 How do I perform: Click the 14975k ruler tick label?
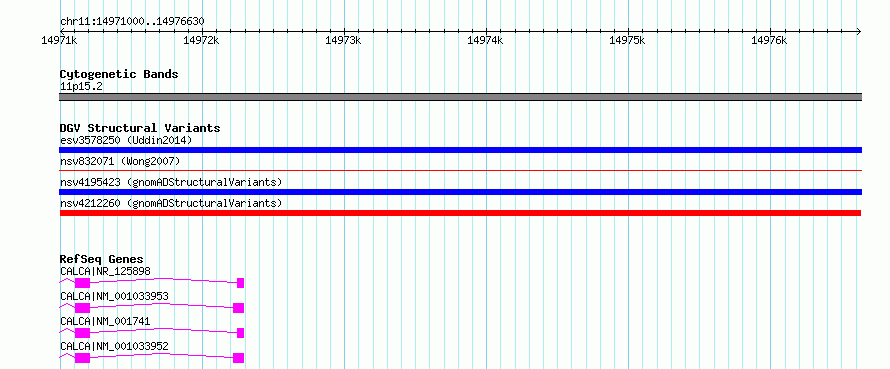click(x=627, y=40)
